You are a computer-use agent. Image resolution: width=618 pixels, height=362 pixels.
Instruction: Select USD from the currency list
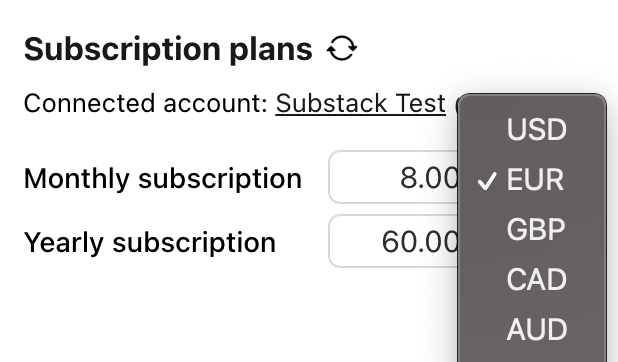[x=532, y=129]
